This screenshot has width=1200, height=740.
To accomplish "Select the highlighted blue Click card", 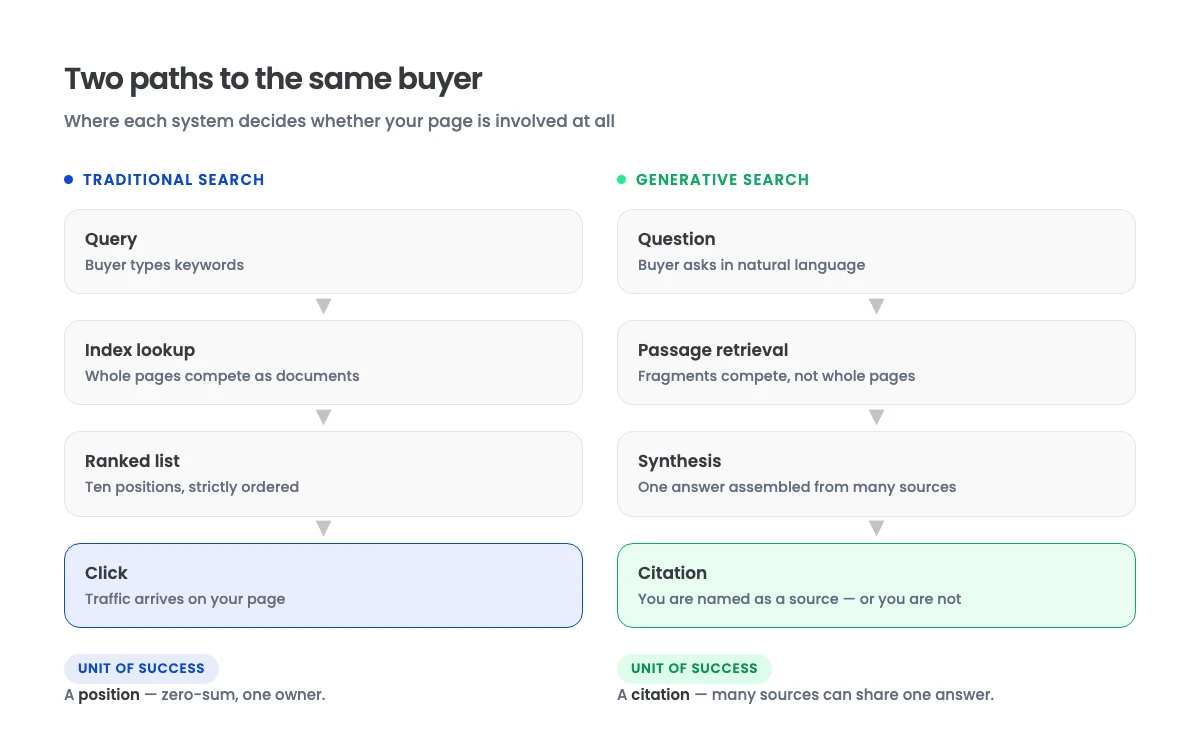I will click(323, 585).
